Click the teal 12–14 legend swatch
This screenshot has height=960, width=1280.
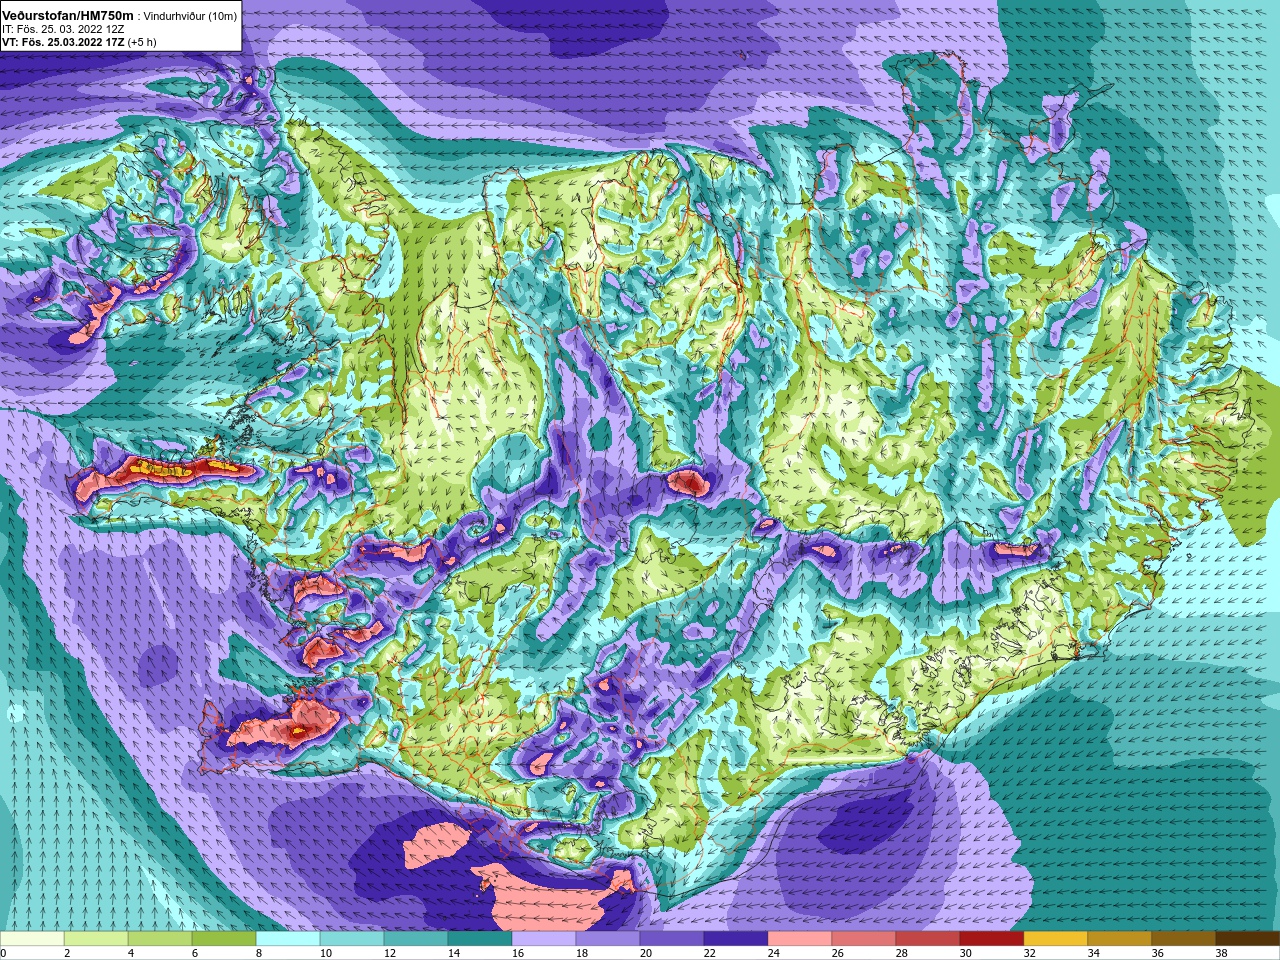[x=416, y=939]
